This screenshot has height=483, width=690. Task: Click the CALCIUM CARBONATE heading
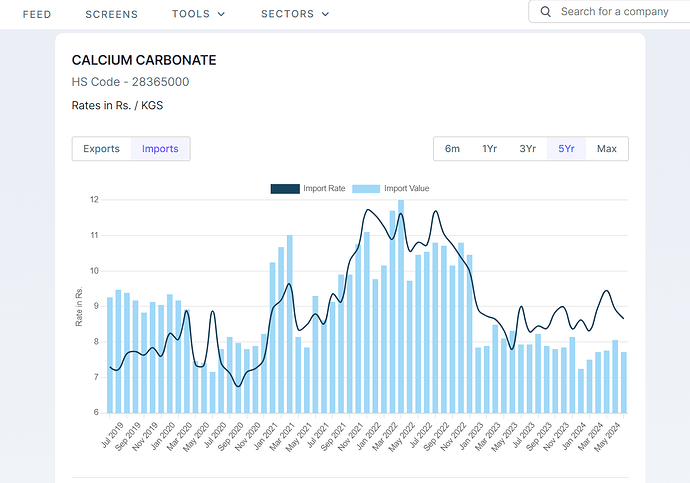click(144, 60)
